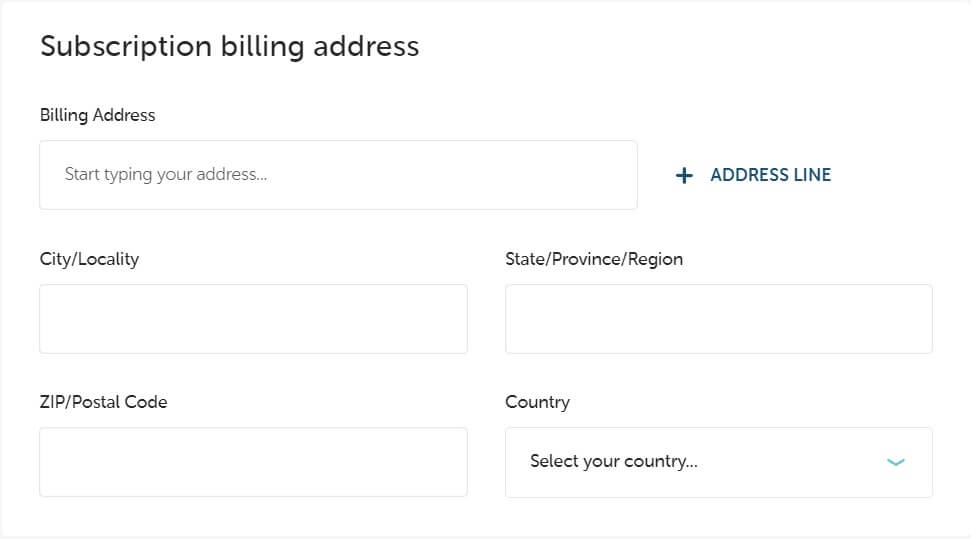Click the word 'Subscription' in the heading
The image size is (971, 539).
[x=125, y=46]
